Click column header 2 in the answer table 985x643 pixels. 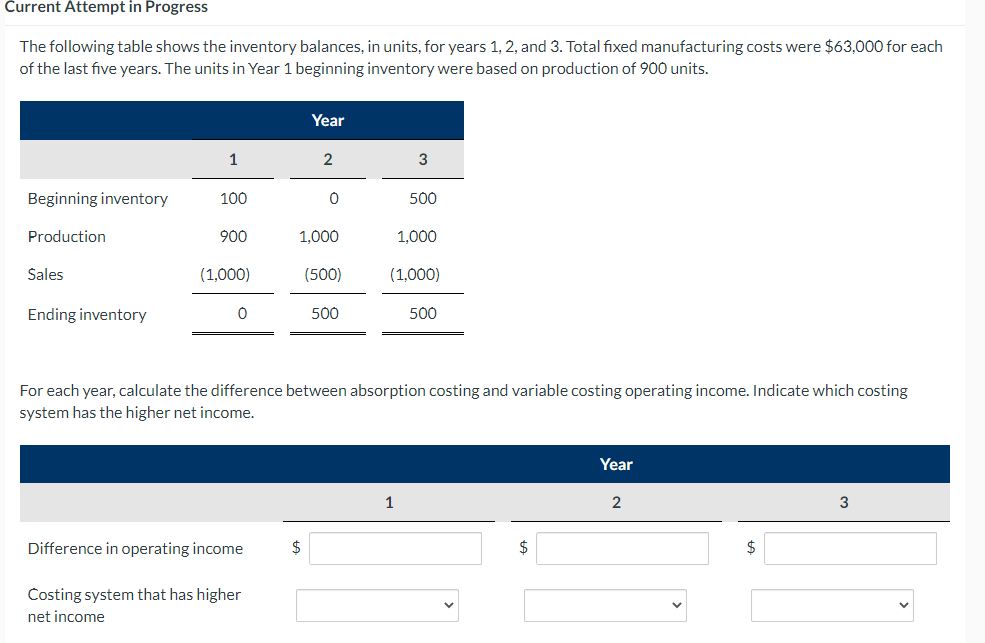(616, 502)
